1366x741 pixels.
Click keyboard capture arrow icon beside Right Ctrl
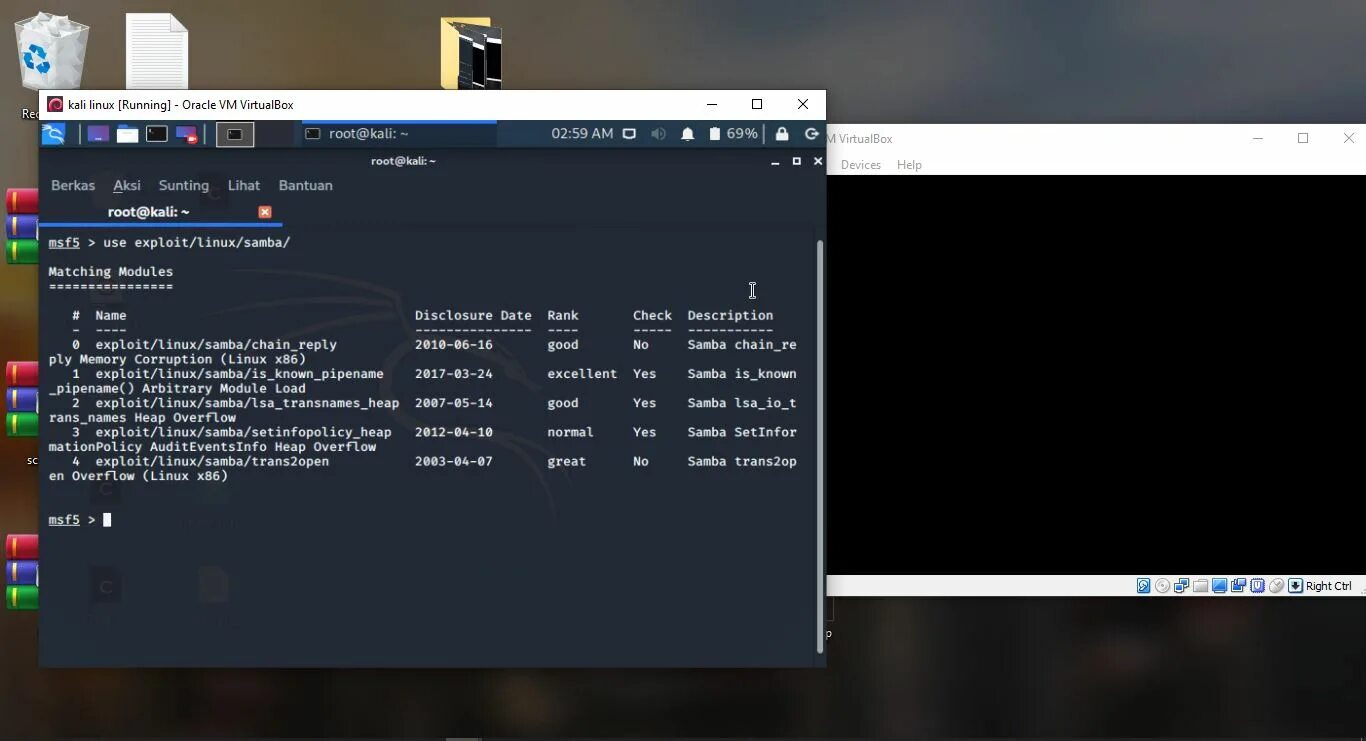[x=1295, y=586]
